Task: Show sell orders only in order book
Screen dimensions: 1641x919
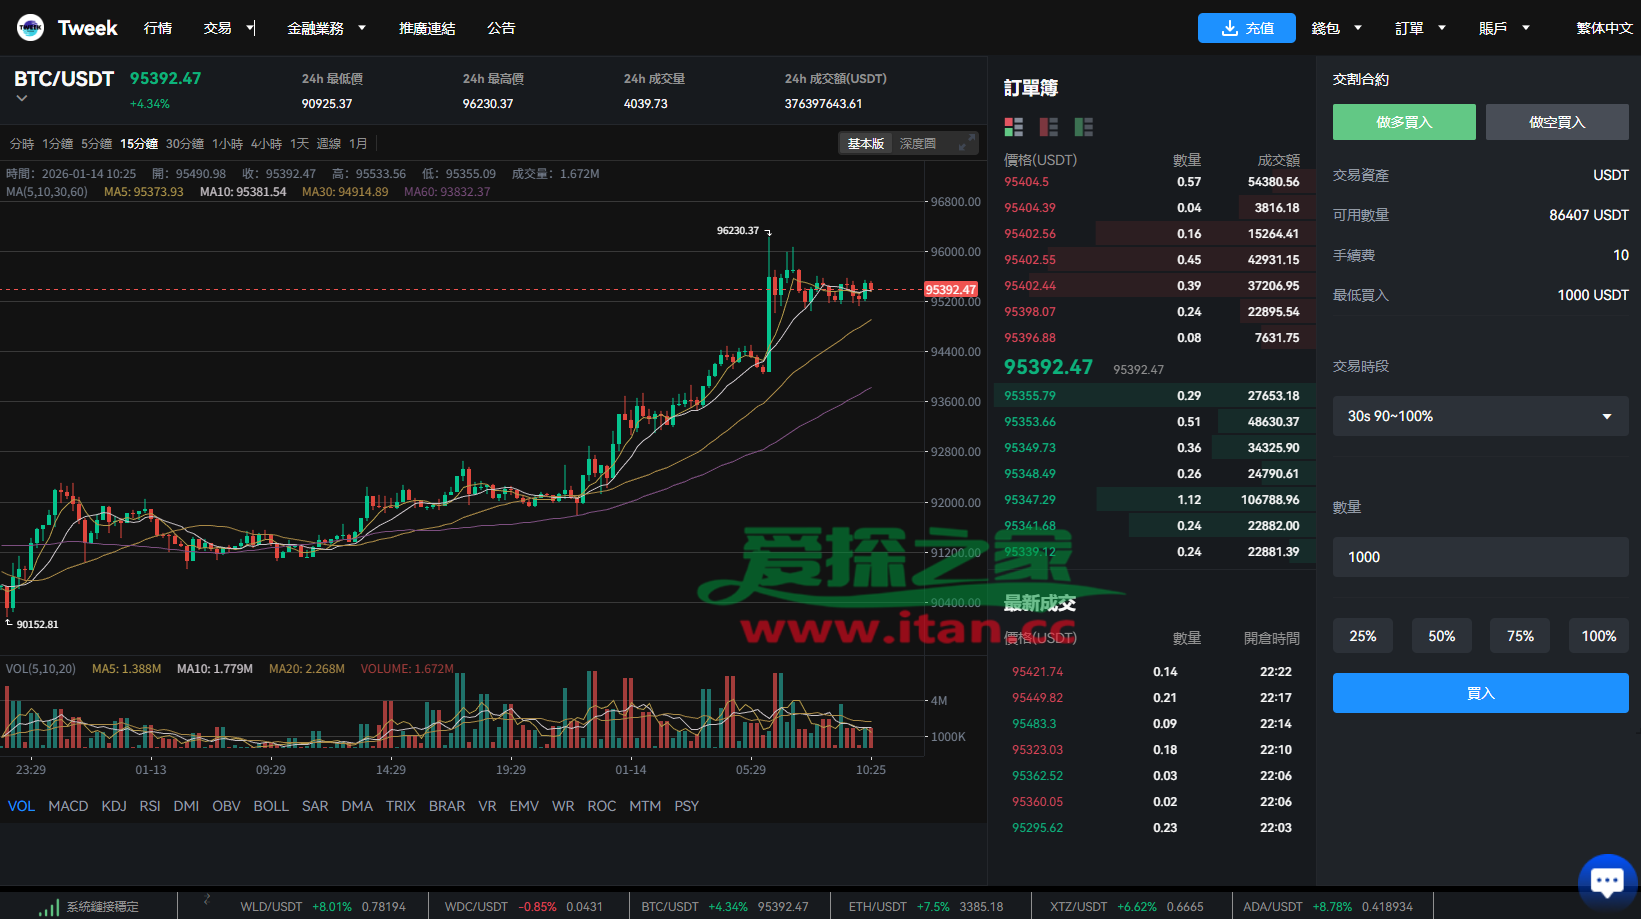Action: 1048,127
